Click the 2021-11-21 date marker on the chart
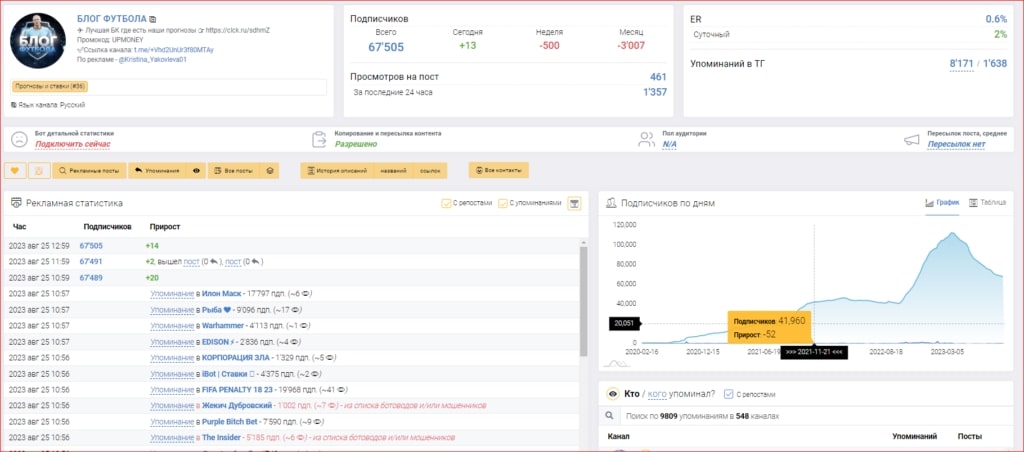Screen dimensions: 1024x452 tap(813, 352)
